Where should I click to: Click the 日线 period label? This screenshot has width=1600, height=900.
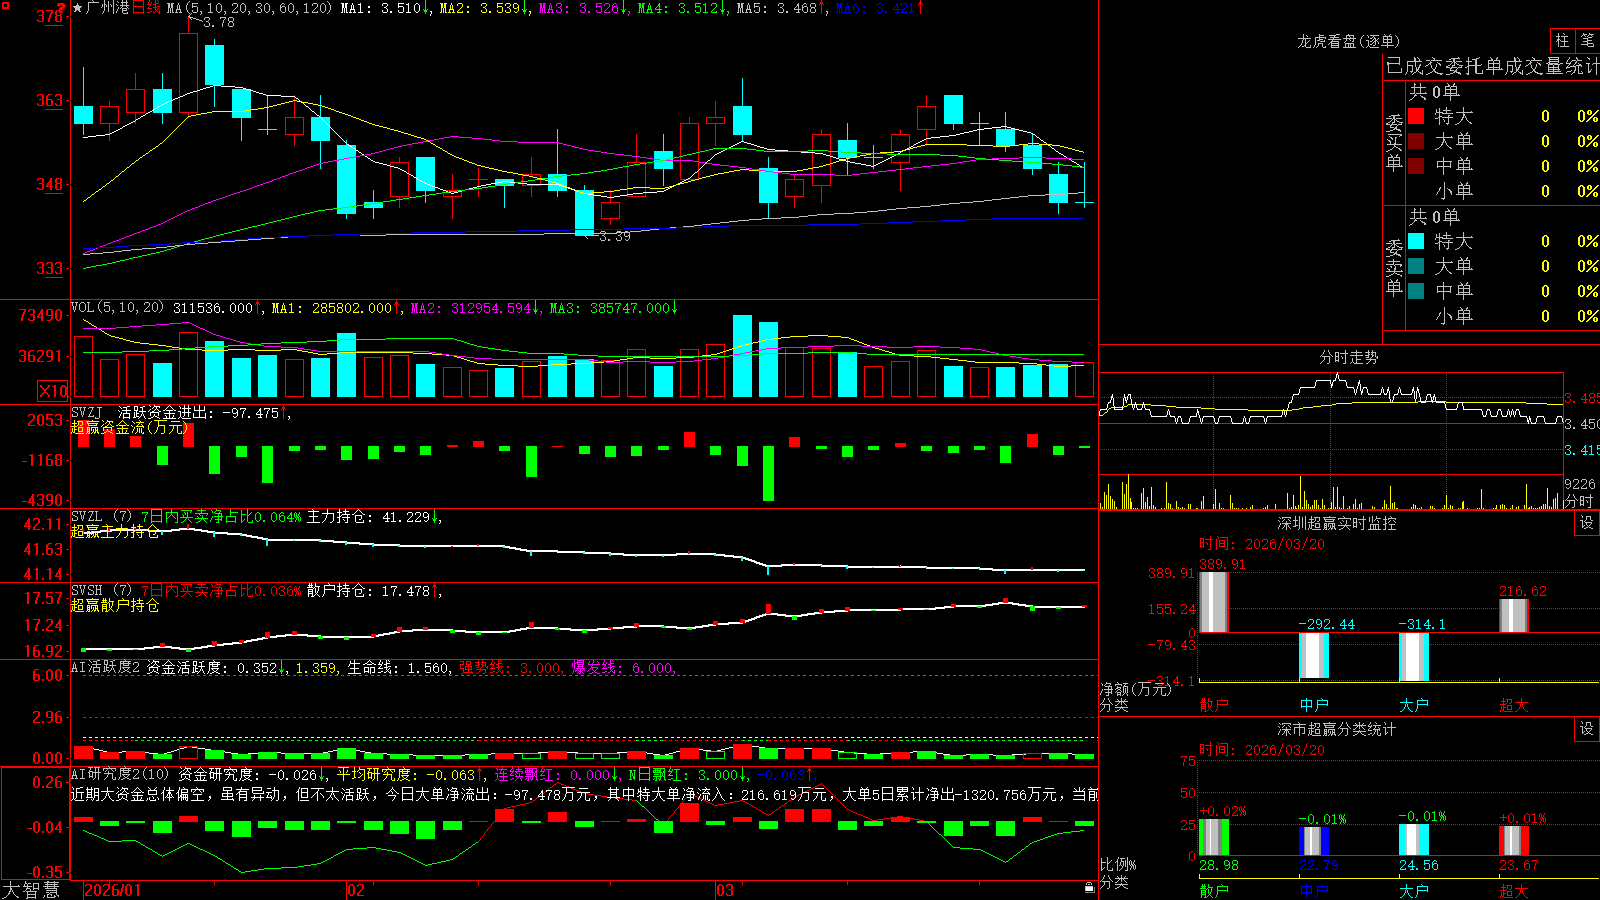[146, 8]
